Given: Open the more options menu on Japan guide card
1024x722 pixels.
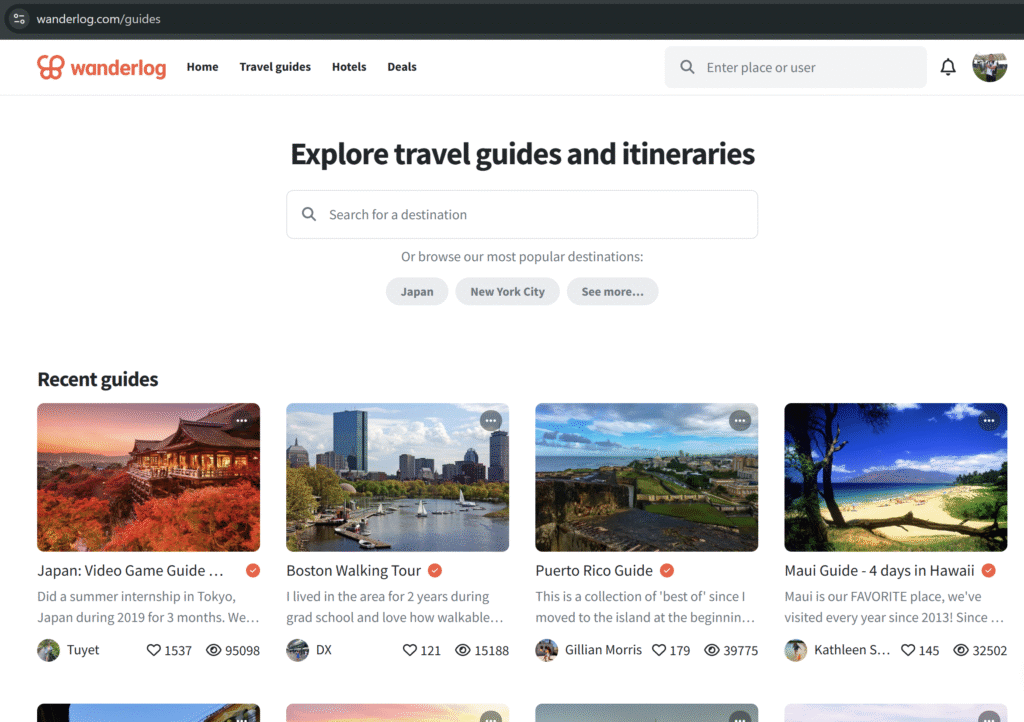Looking at the screenshot, I should pos(242,421).
